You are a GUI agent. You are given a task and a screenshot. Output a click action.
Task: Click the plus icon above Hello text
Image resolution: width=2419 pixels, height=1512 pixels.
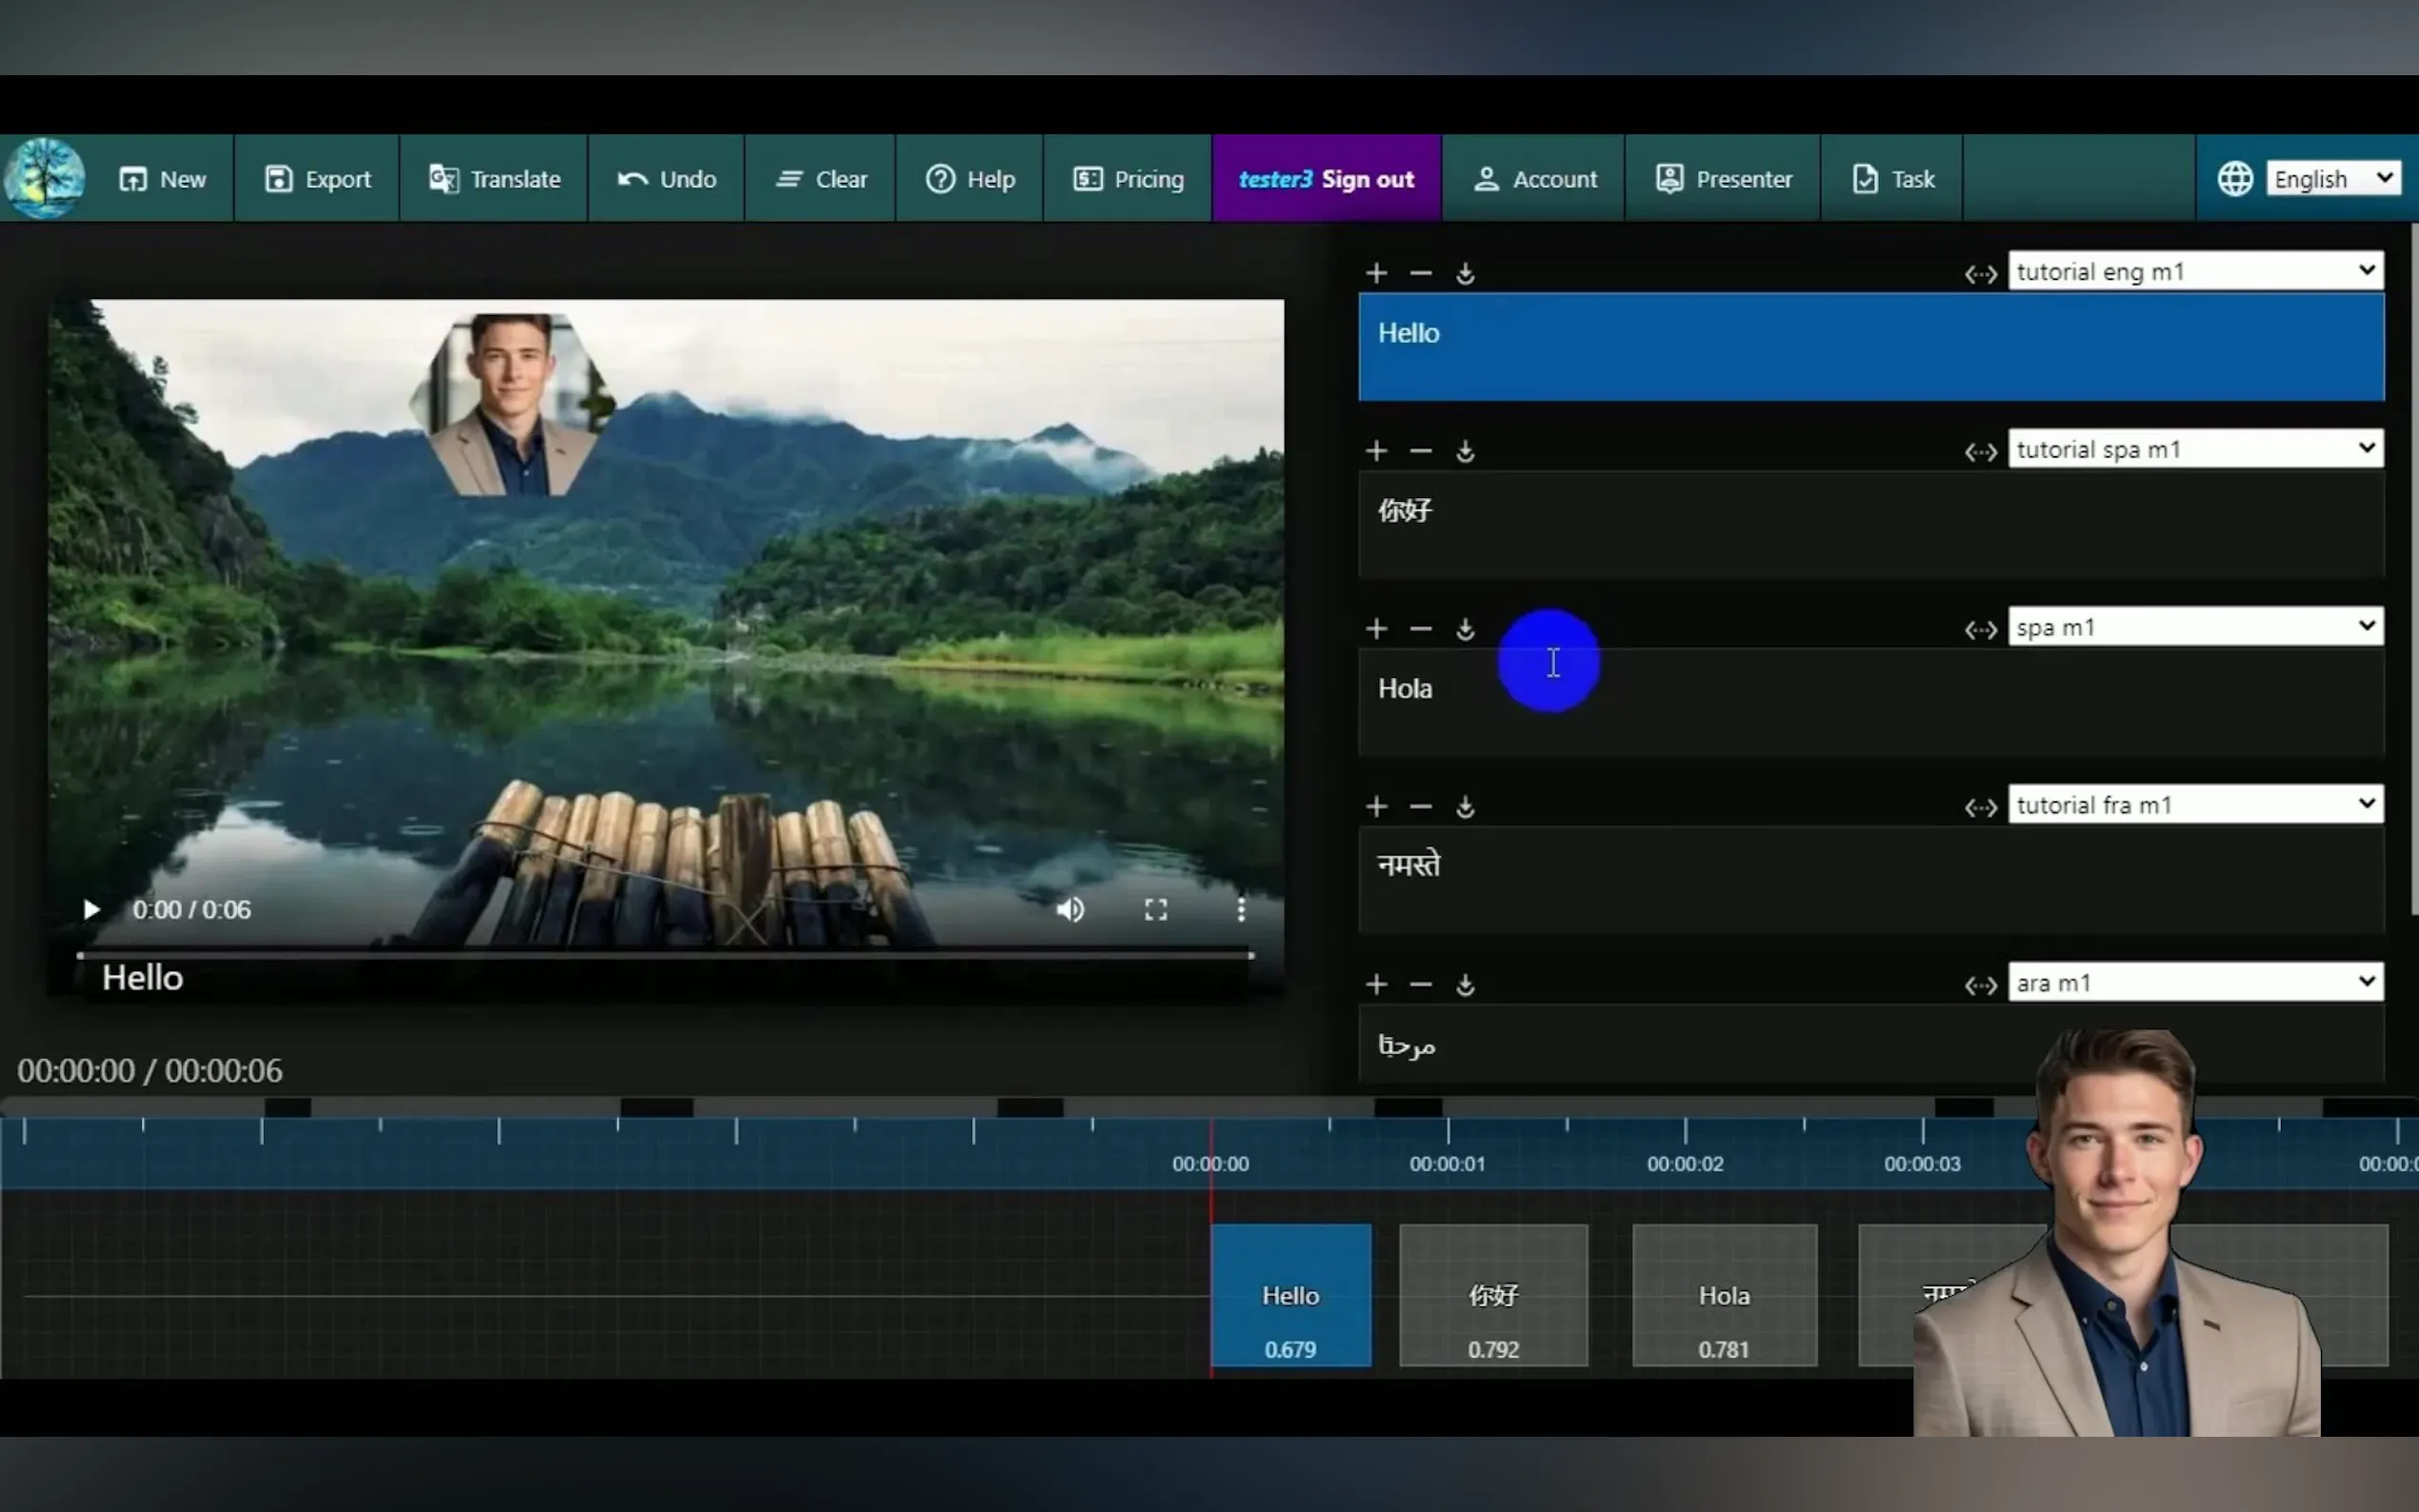[x=1376, y=273]
